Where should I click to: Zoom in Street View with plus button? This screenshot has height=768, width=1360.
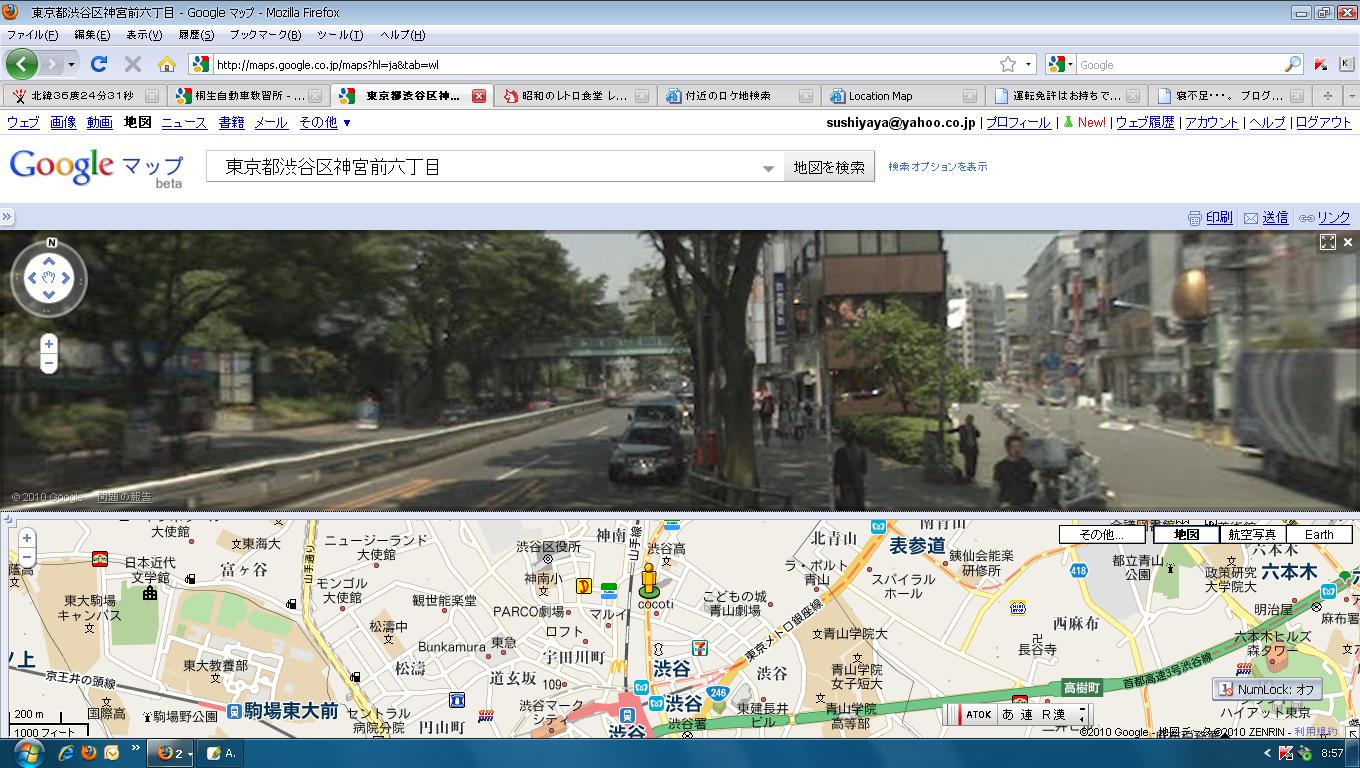pyautogui.click(x=48, y=343)
